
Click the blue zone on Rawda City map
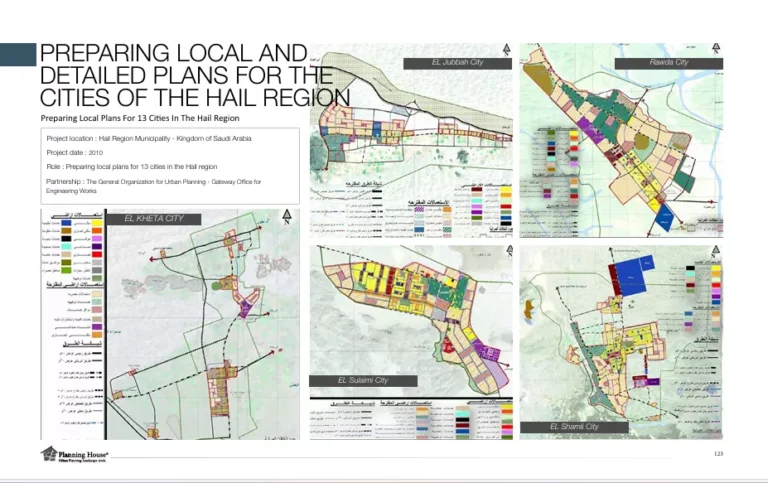click(x=664, y=217)
